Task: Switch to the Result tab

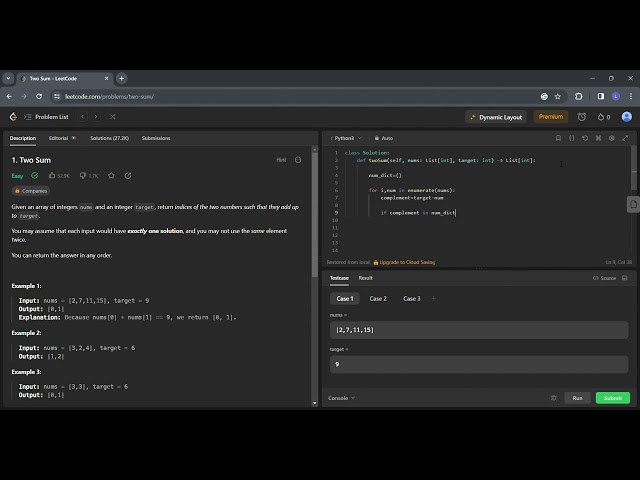Action: click(365, 278)
